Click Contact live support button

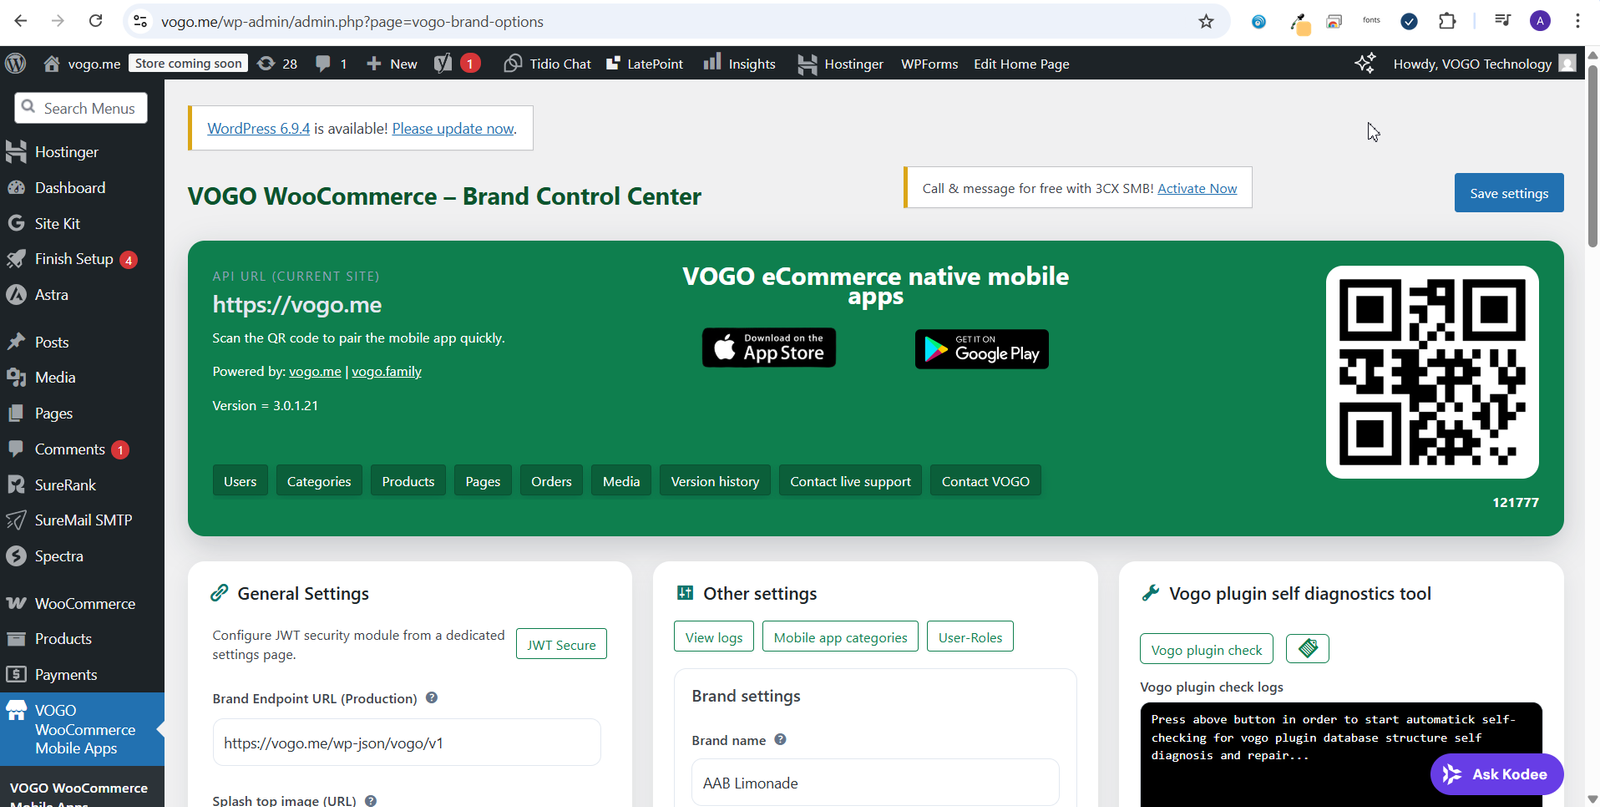tap(850, 481)
